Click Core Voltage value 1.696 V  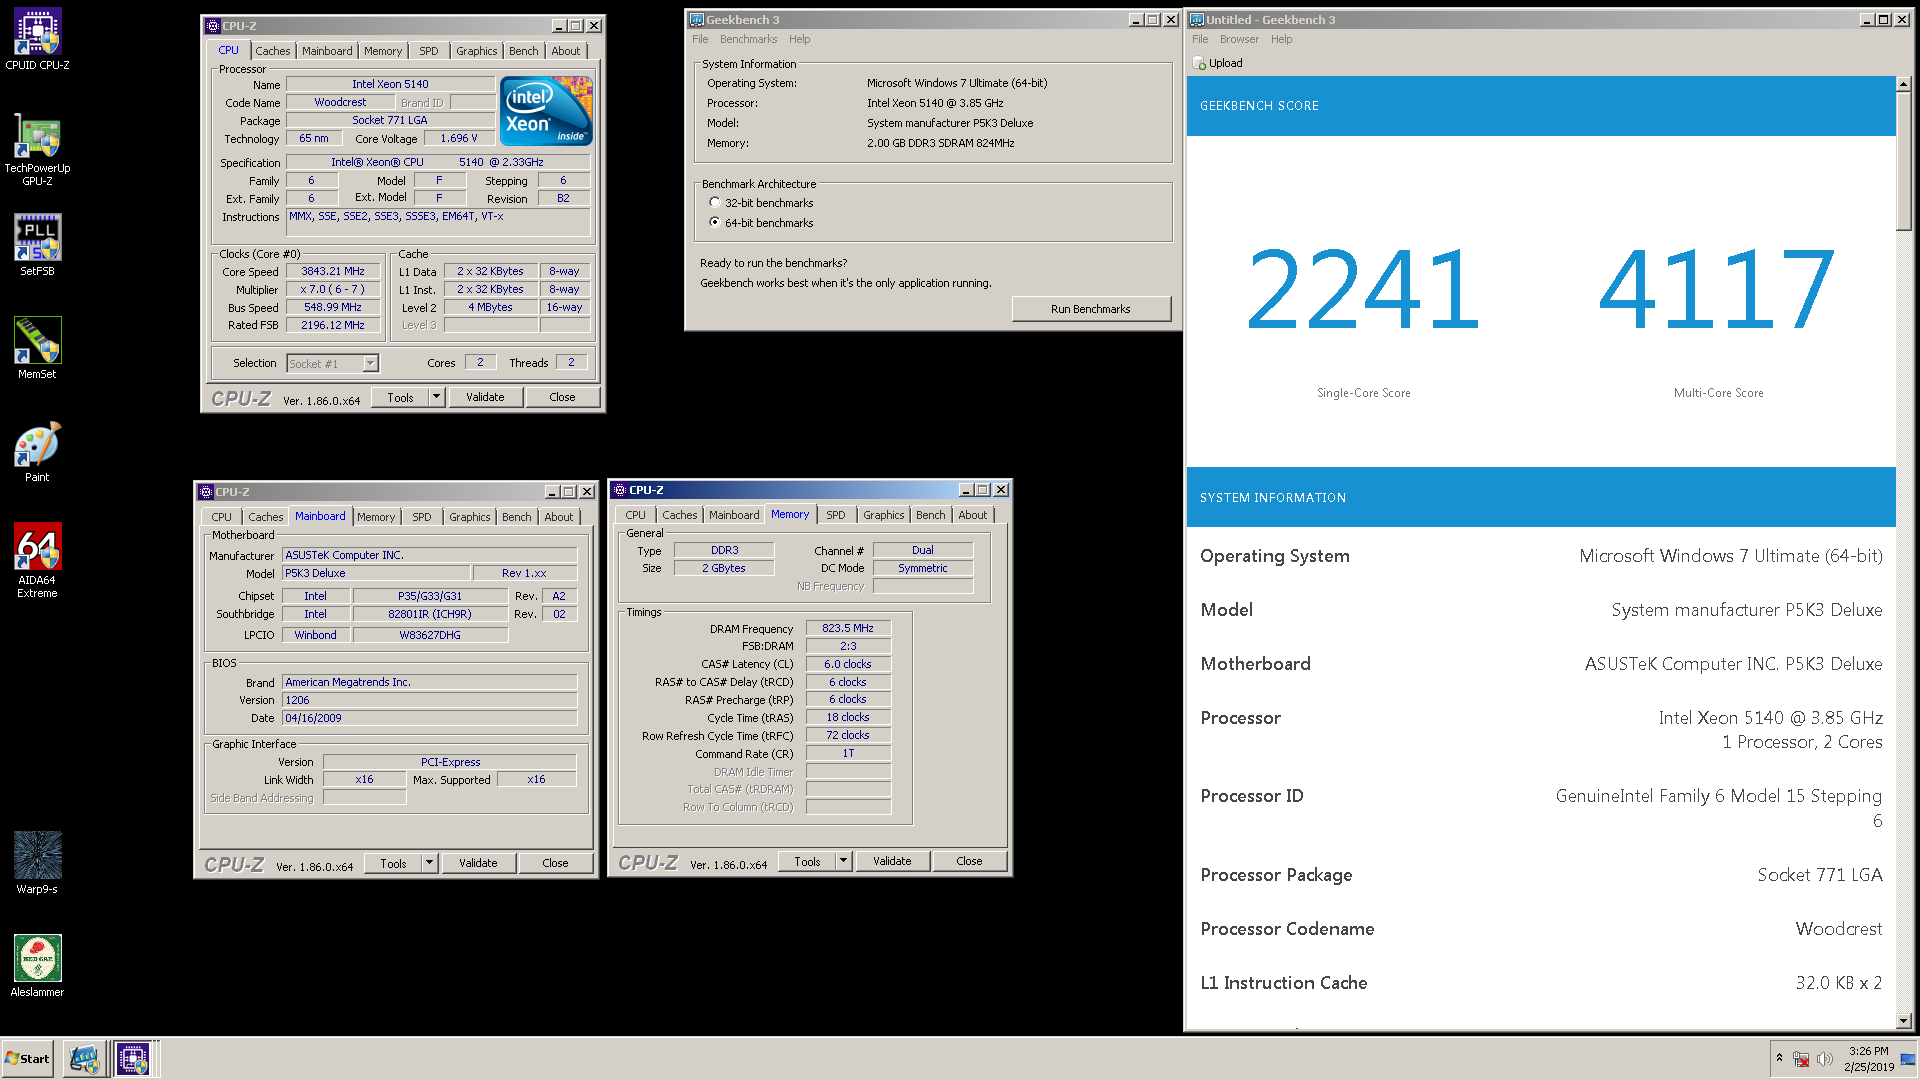459,138
